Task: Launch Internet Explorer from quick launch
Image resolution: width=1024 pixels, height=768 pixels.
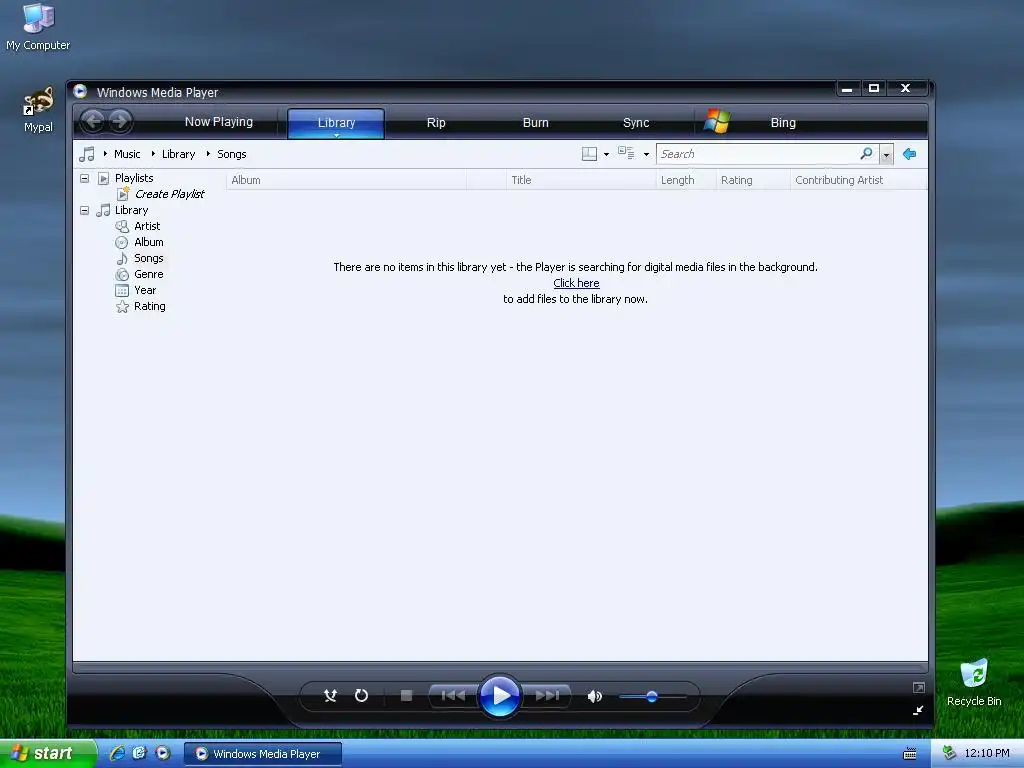Action: pos(118,753)
